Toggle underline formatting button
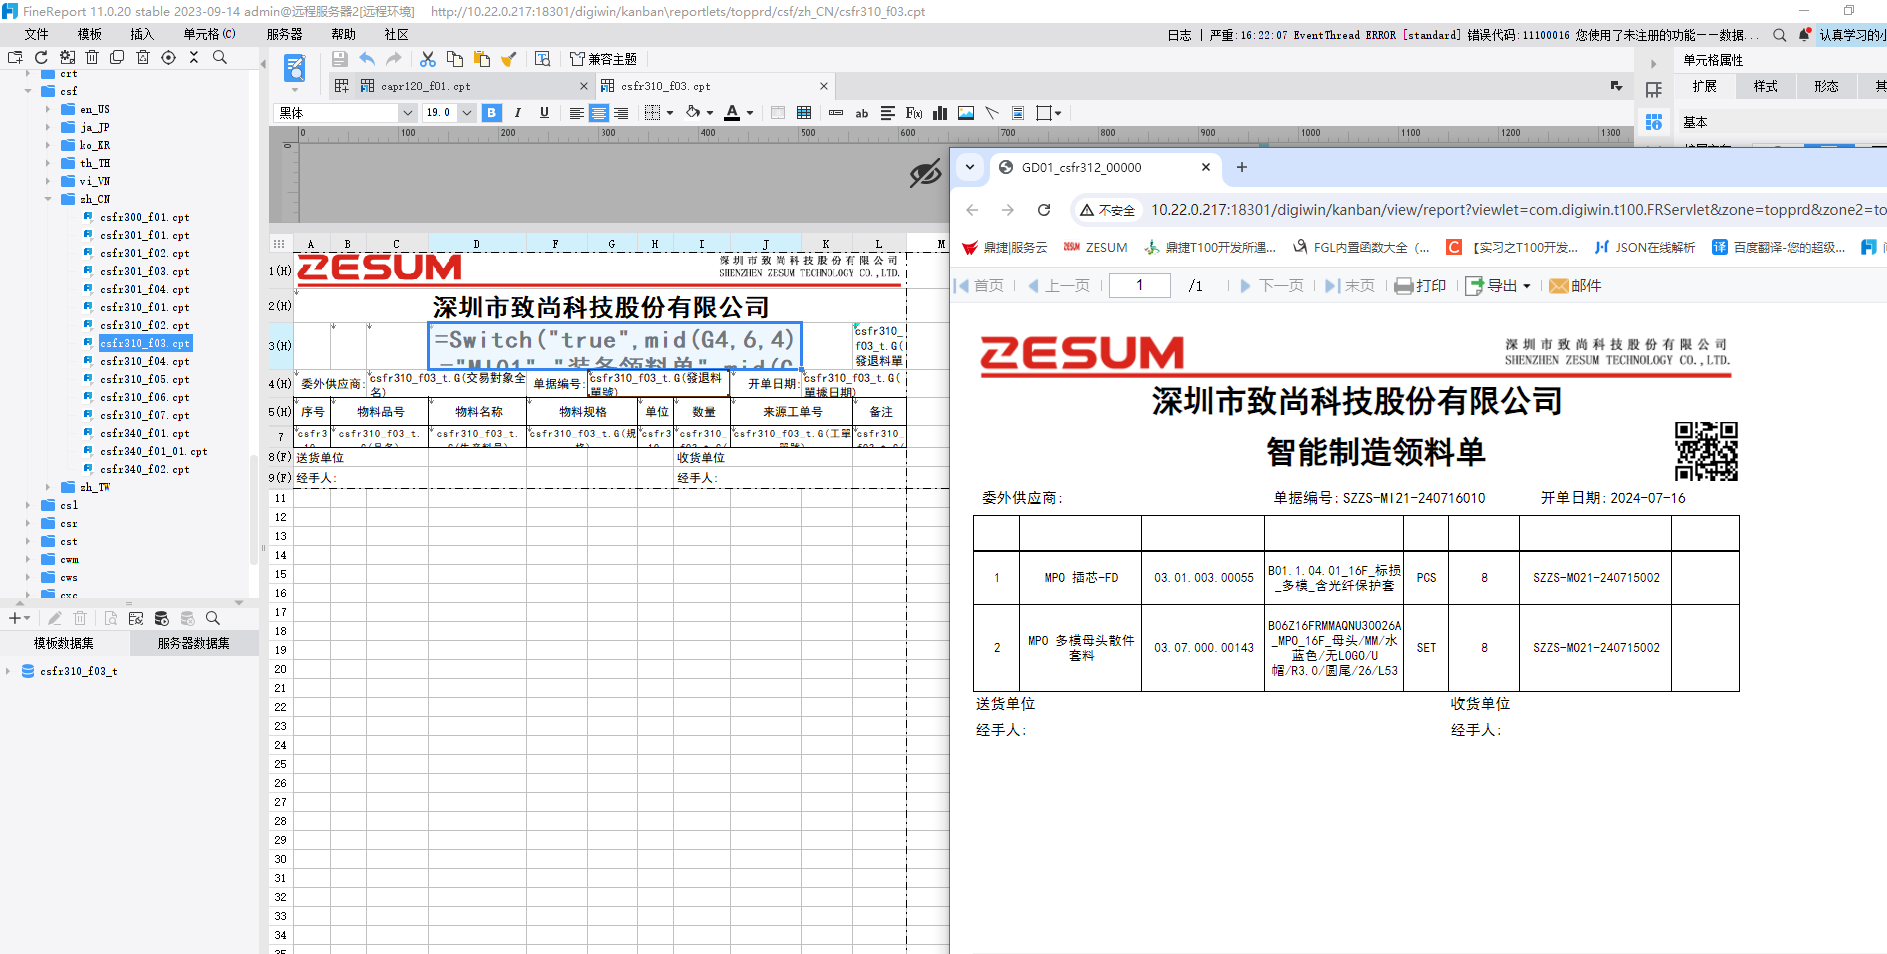1887x954 pixels. point(544,113)
